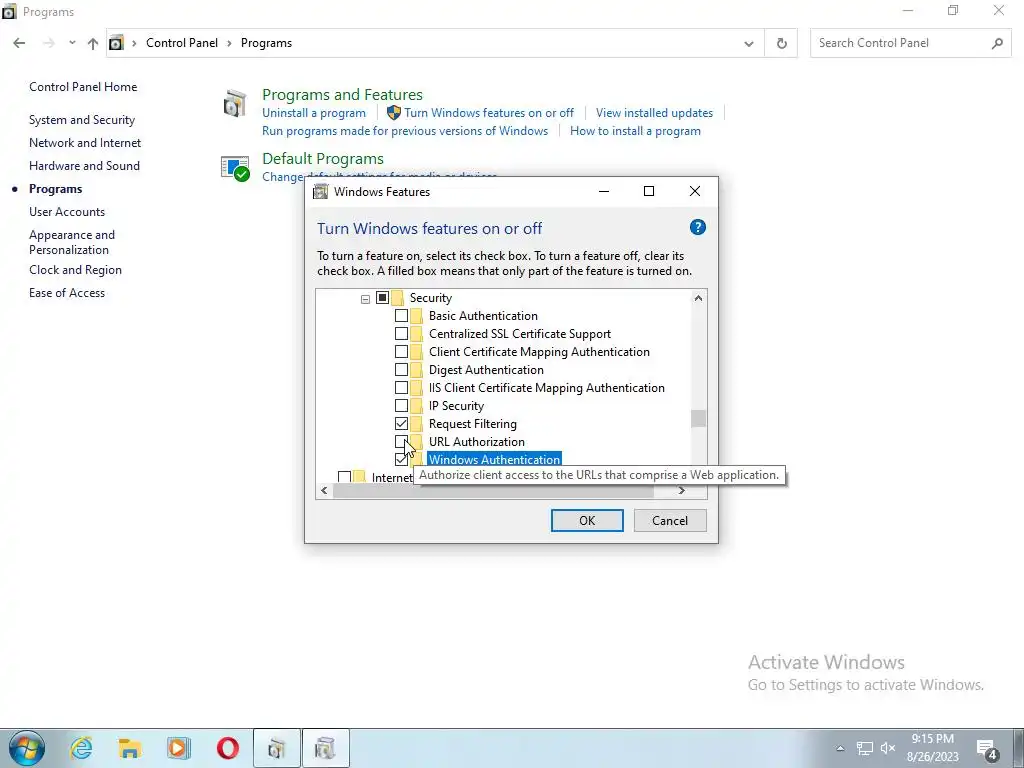Viewport: 1024px width, 768px height.
Task: Open media player taskbar icon
Action: point(178,748)
